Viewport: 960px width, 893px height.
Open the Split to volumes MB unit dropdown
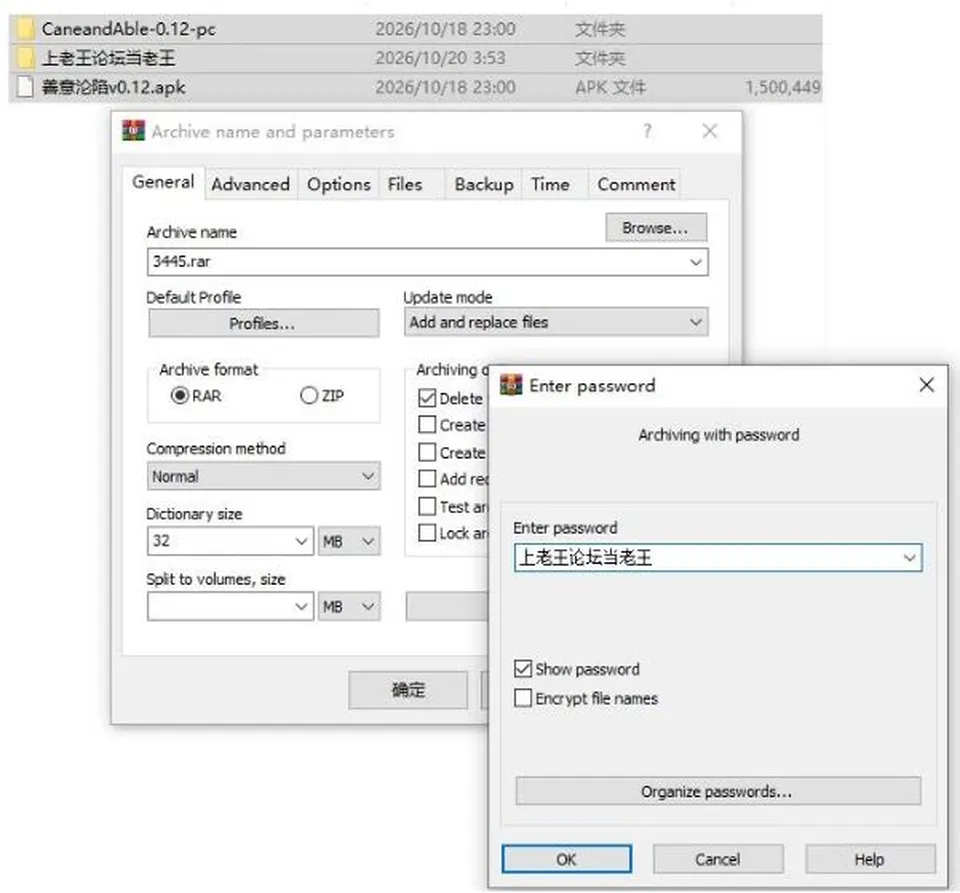point(349,607)
